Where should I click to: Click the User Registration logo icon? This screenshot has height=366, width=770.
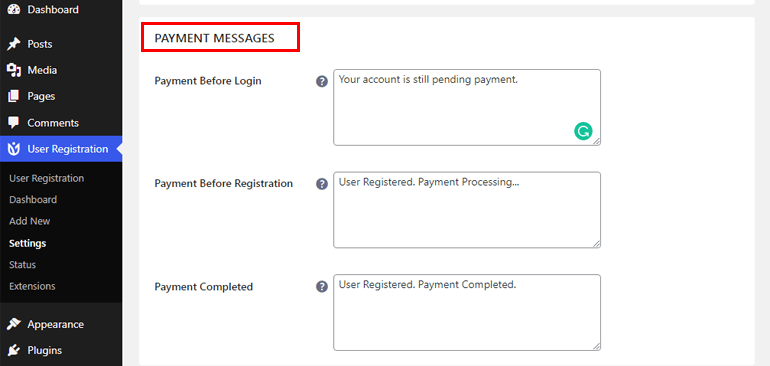point(14,149)
